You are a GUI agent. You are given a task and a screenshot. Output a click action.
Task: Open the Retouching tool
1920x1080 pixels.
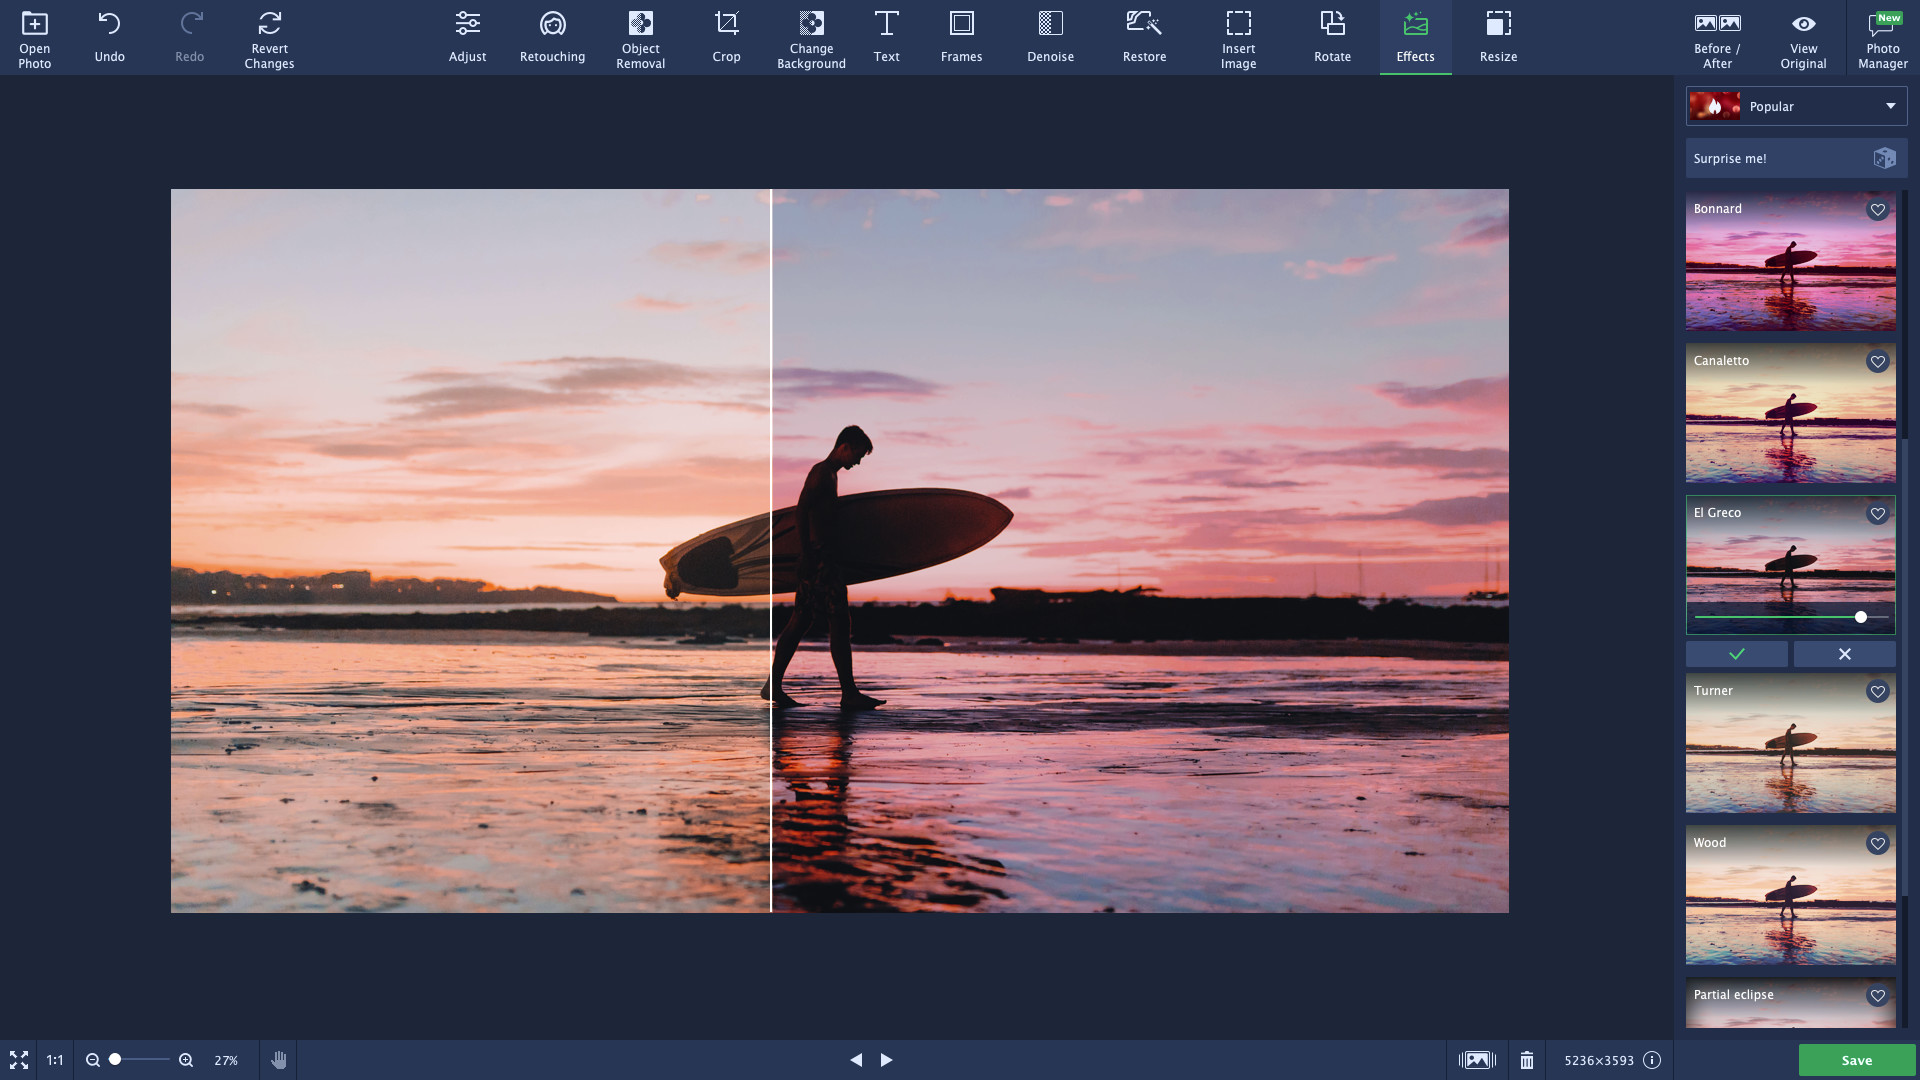(552, 38)
